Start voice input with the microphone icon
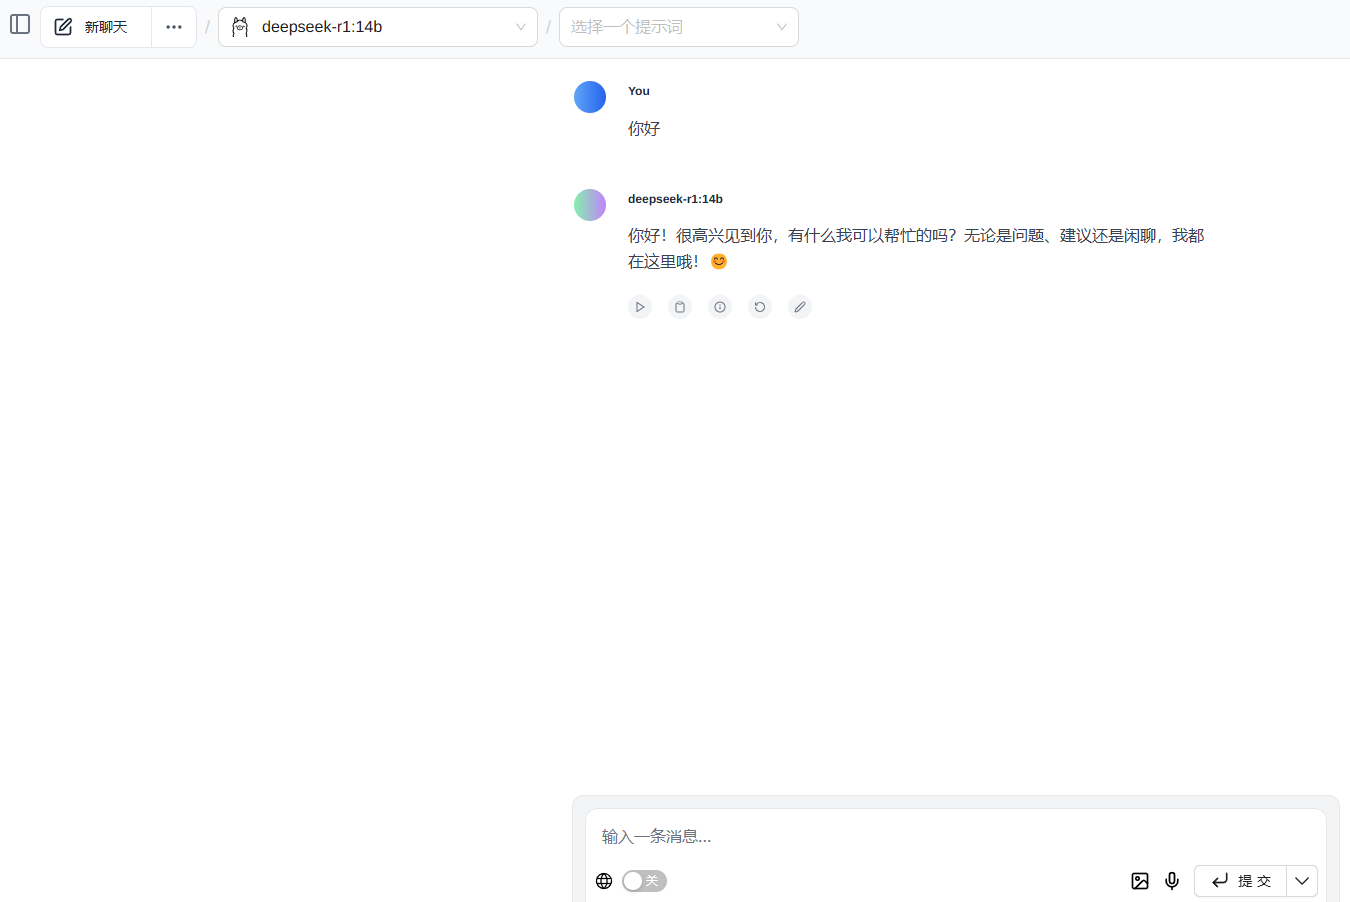 coord(1172,881)
